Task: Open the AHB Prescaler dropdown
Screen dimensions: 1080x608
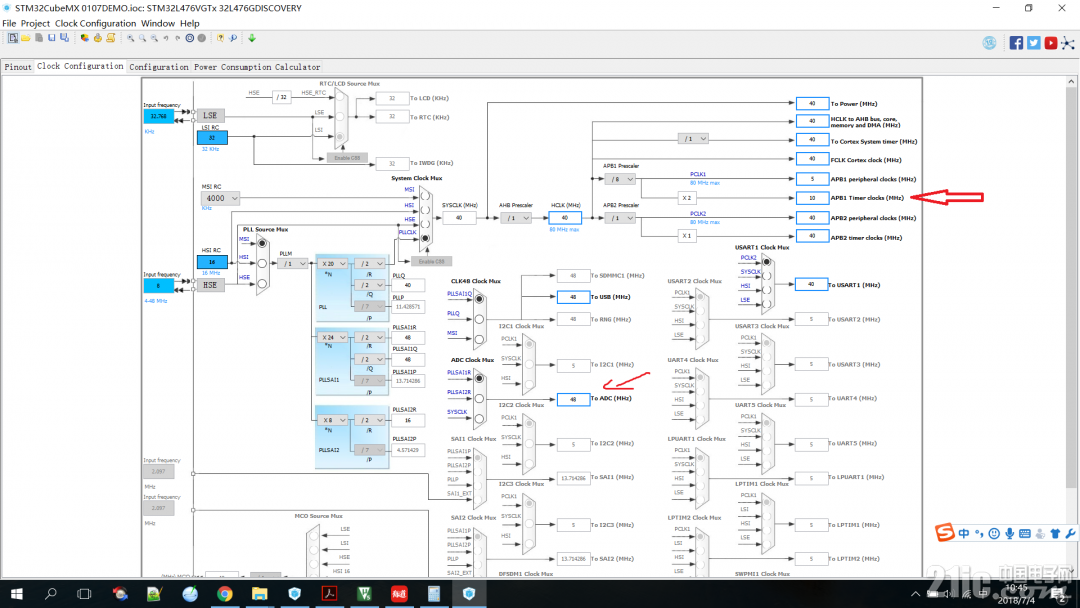Action: pyautogui.click(x=516, y=218)
